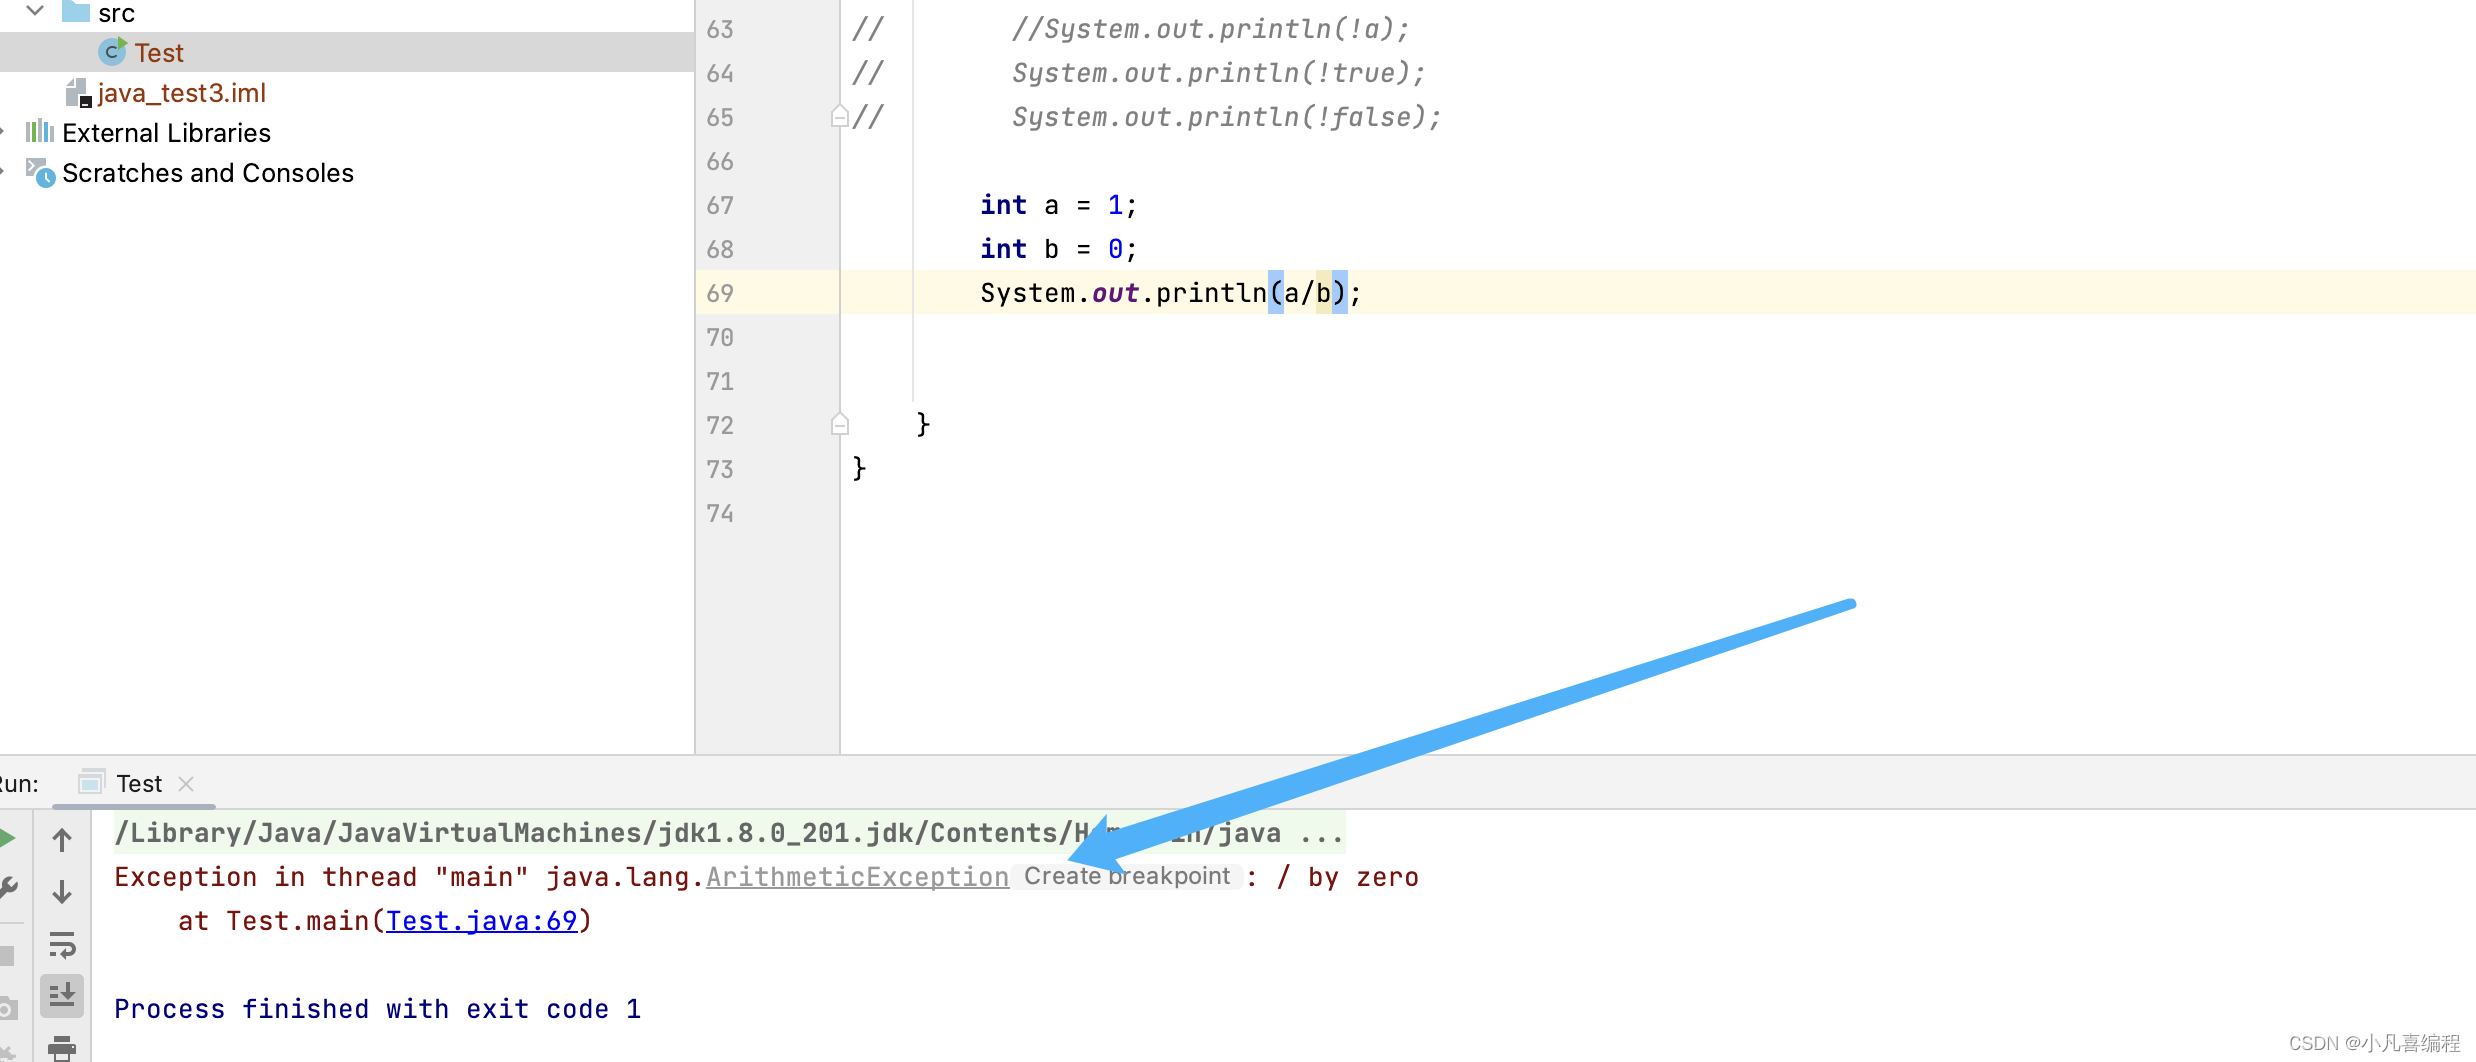Jump to next stack trace entry with down arrow
Image resolution: width=2476 pixels, height=1062 pixels.
(62, 891)
